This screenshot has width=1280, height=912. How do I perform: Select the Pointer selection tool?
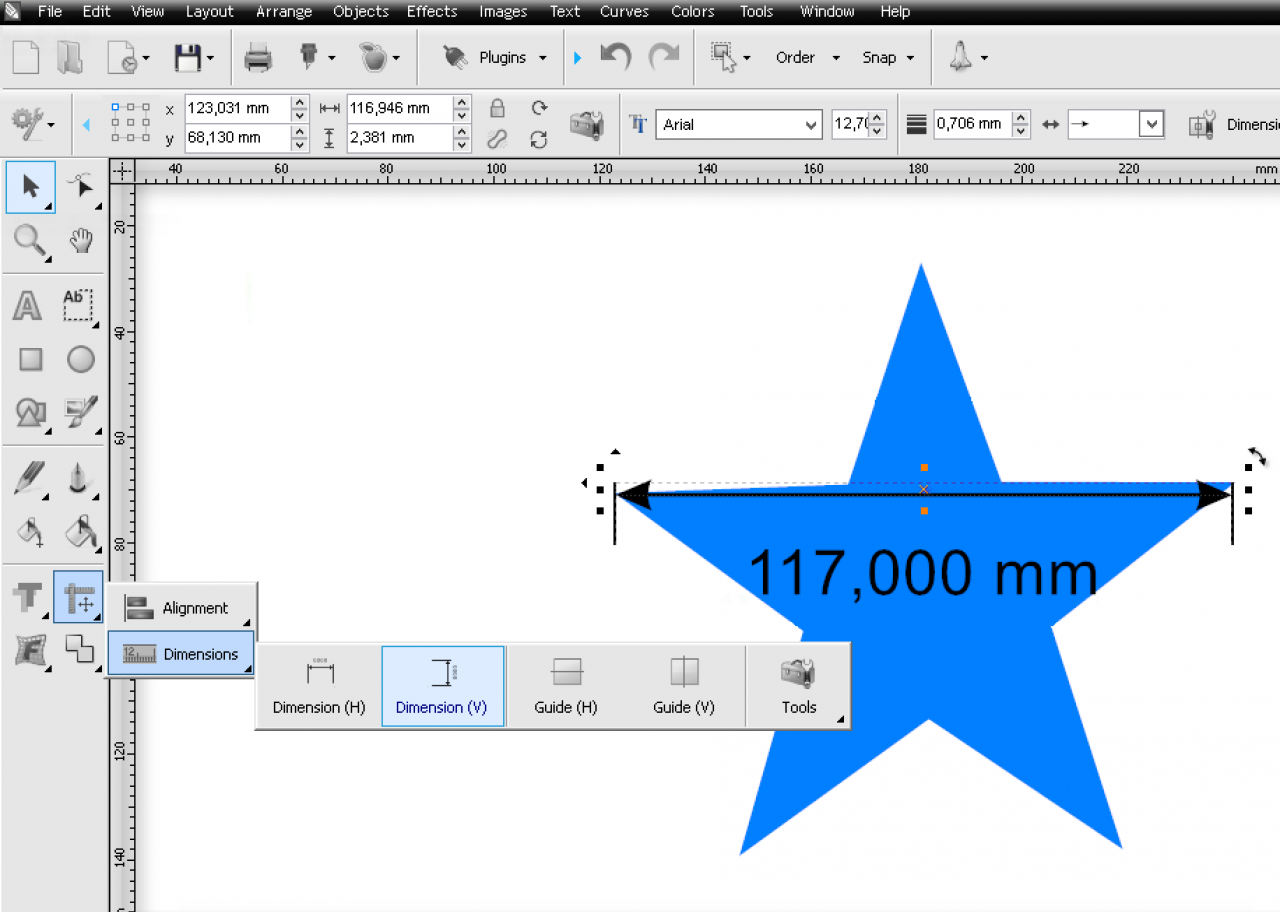click(30, 187)
